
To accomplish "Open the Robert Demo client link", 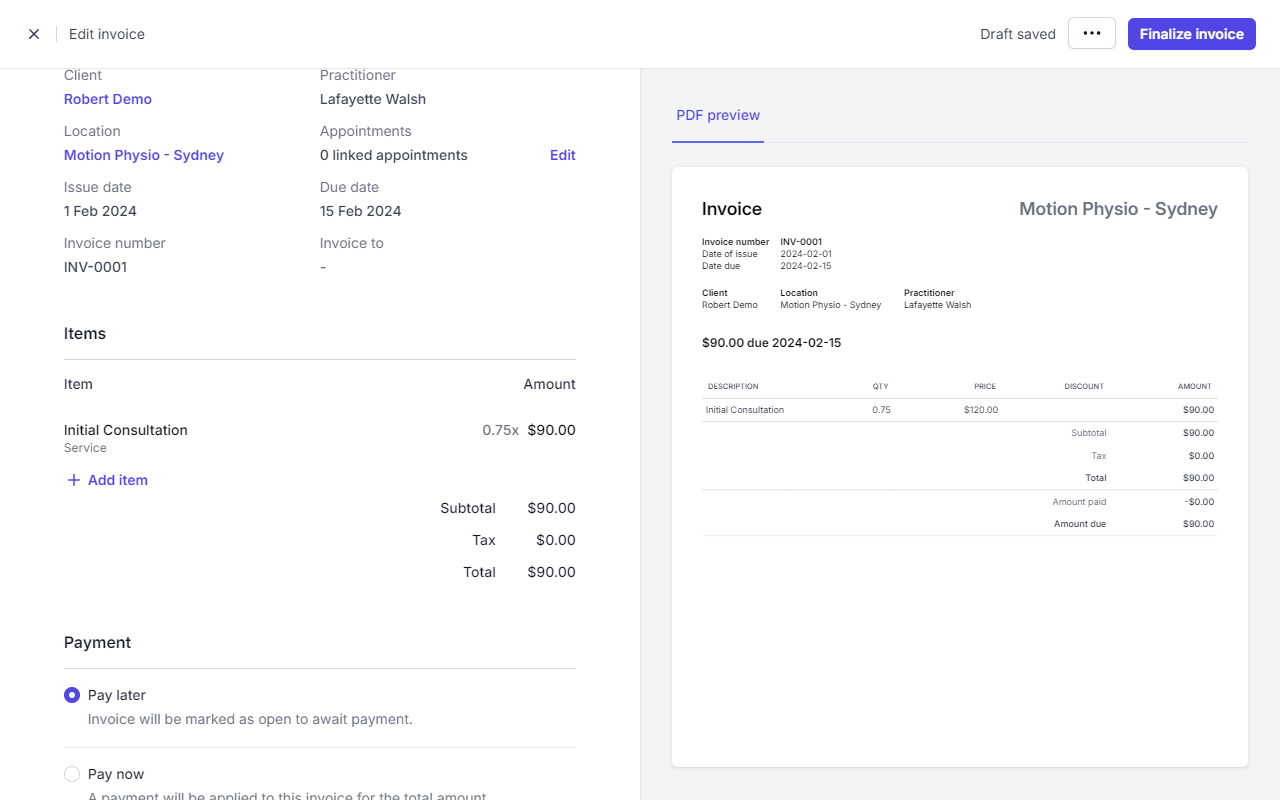I will tap(108, 99).
